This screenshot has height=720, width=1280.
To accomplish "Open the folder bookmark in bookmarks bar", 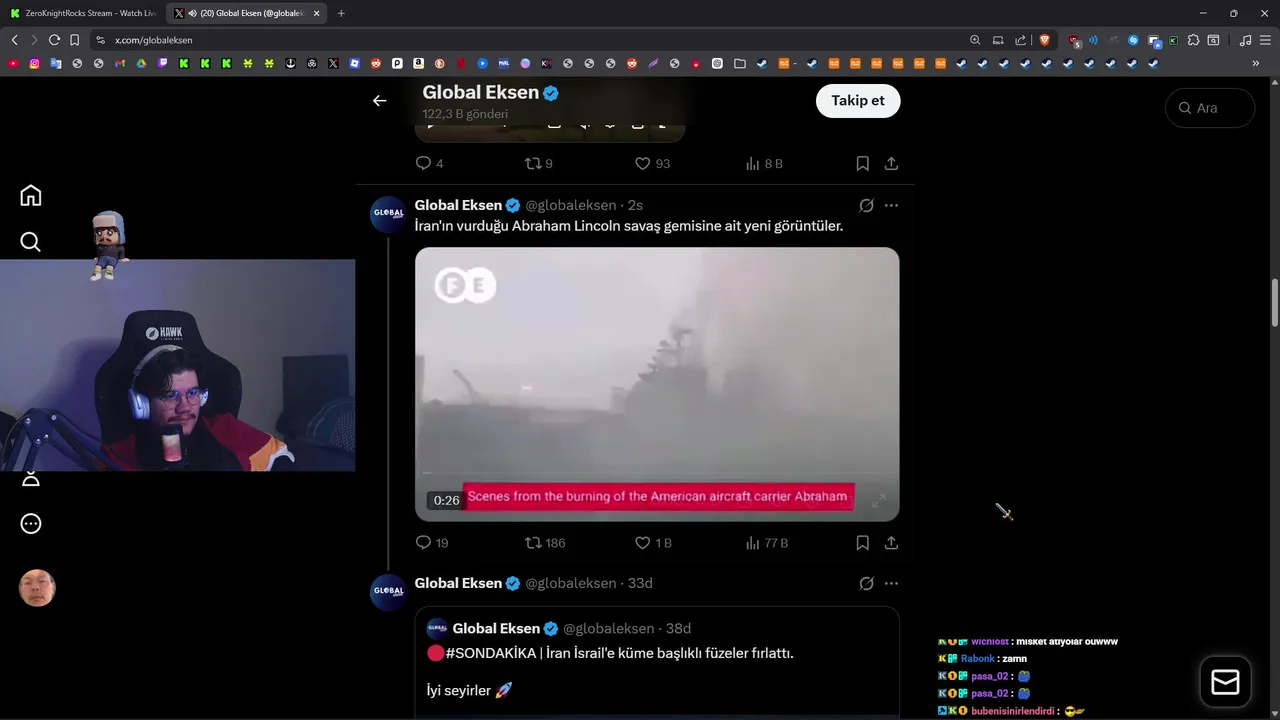I will point(739,63).
